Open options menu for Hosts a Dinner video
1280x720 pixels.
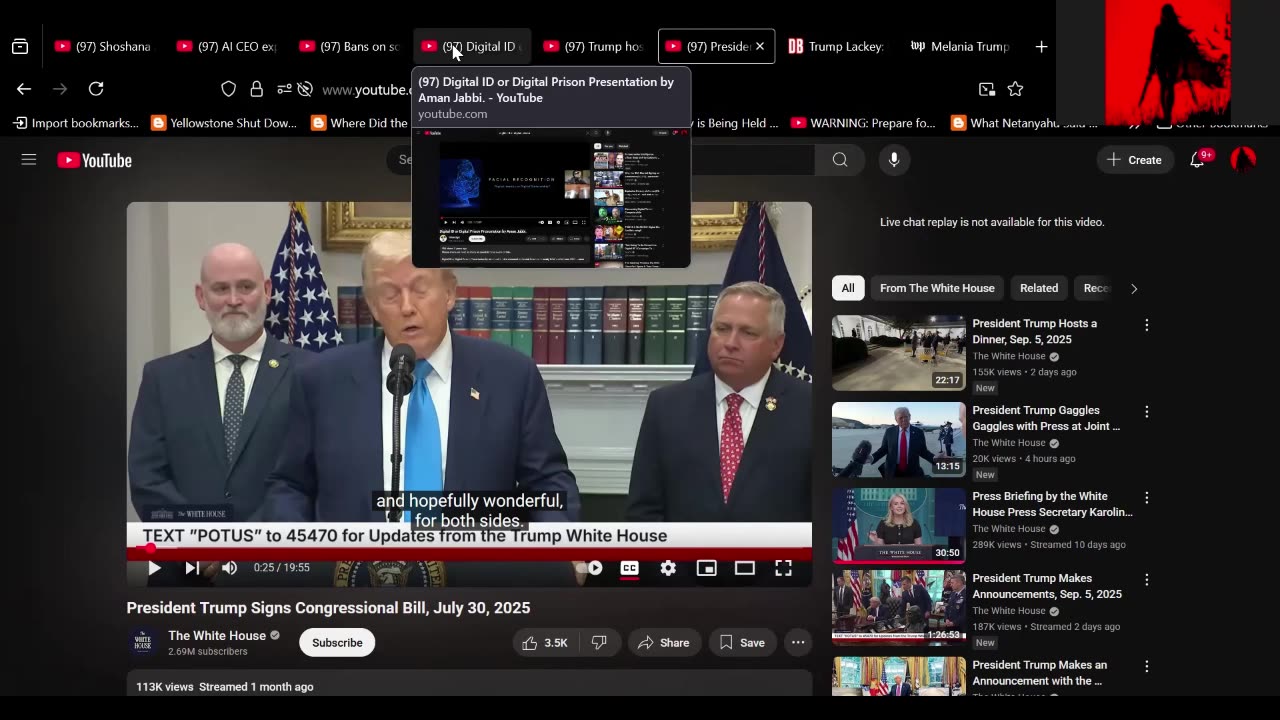[x=1147, y=325]
